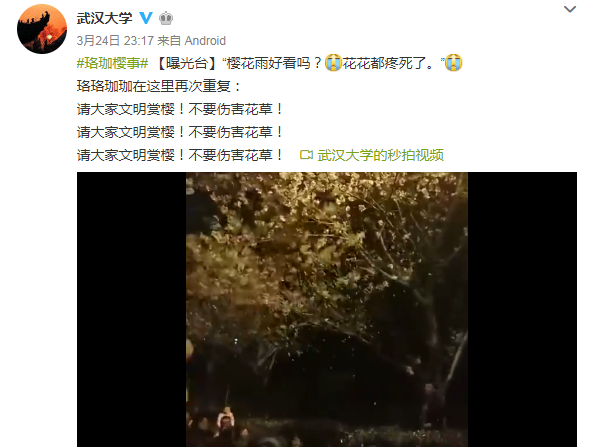Click the Wuhan University profile avatar
The image size is (596, 447).
click(x=42, y=29)
